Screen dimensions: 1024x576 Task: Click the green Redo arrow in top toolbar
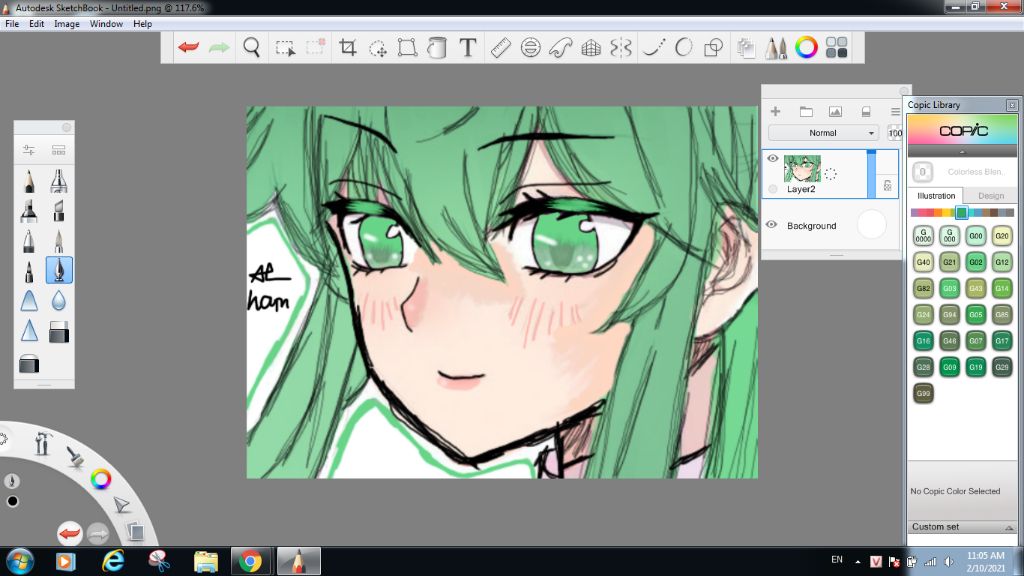[x=219, y=47]
